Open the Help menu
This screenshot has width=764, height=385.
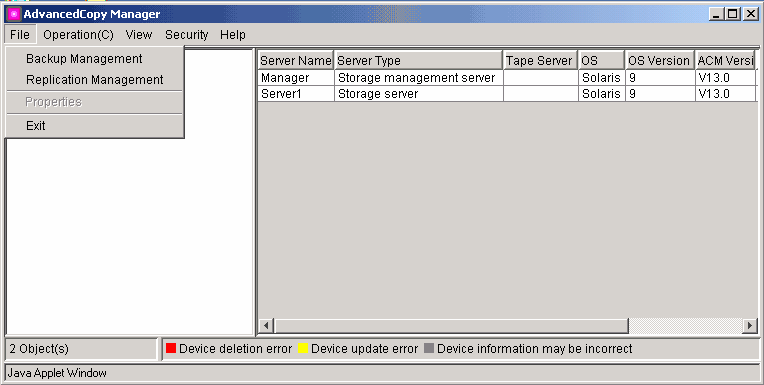[233, 35]
